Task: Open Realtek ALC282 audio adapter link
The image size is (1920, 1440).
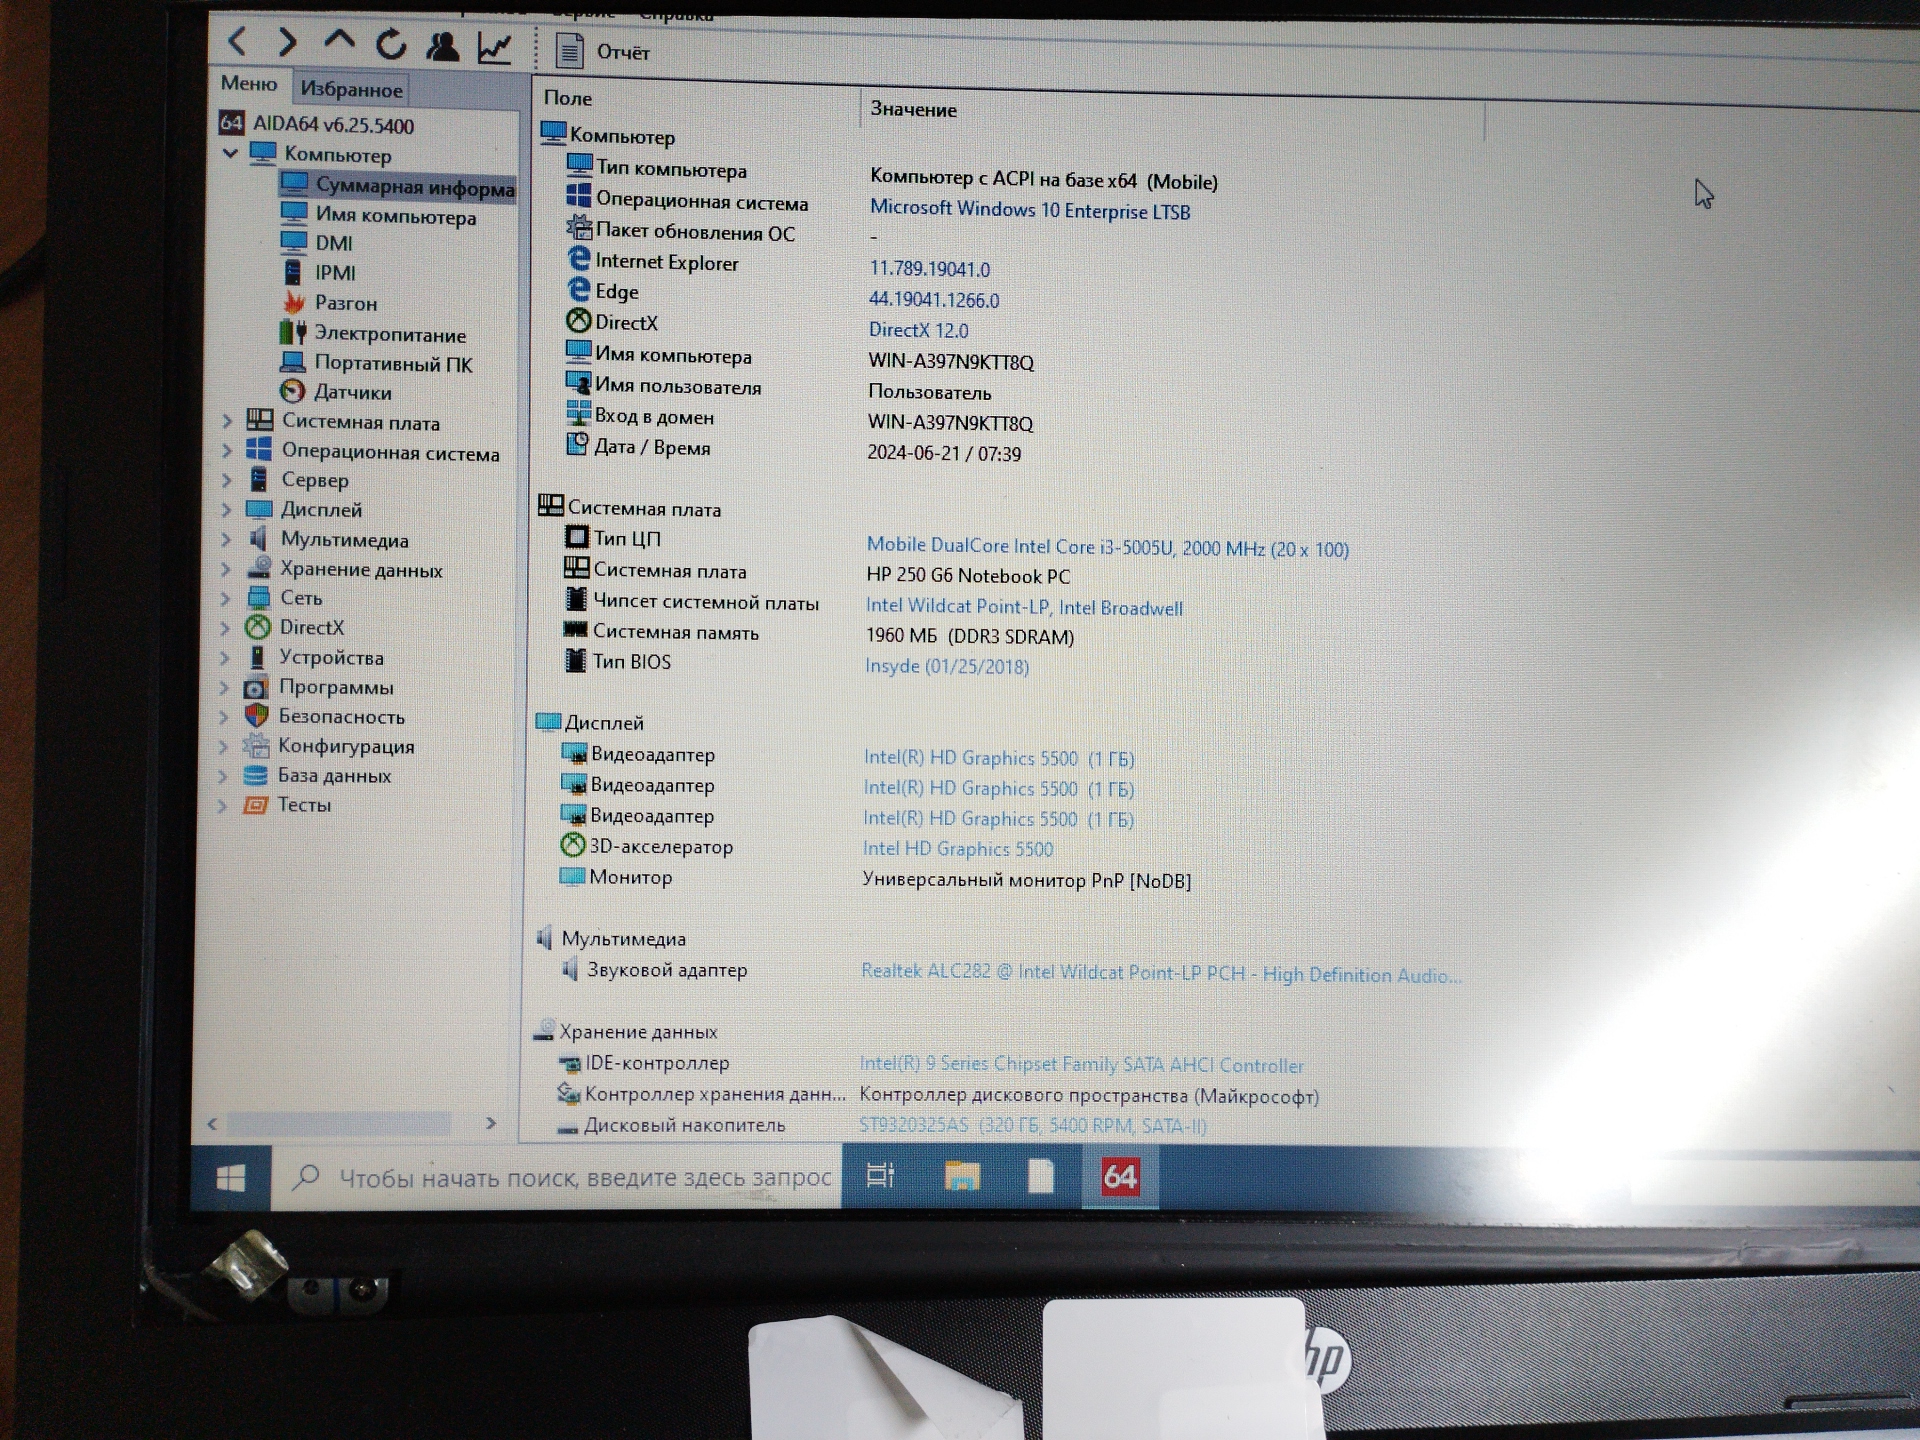Action: 1160,974
